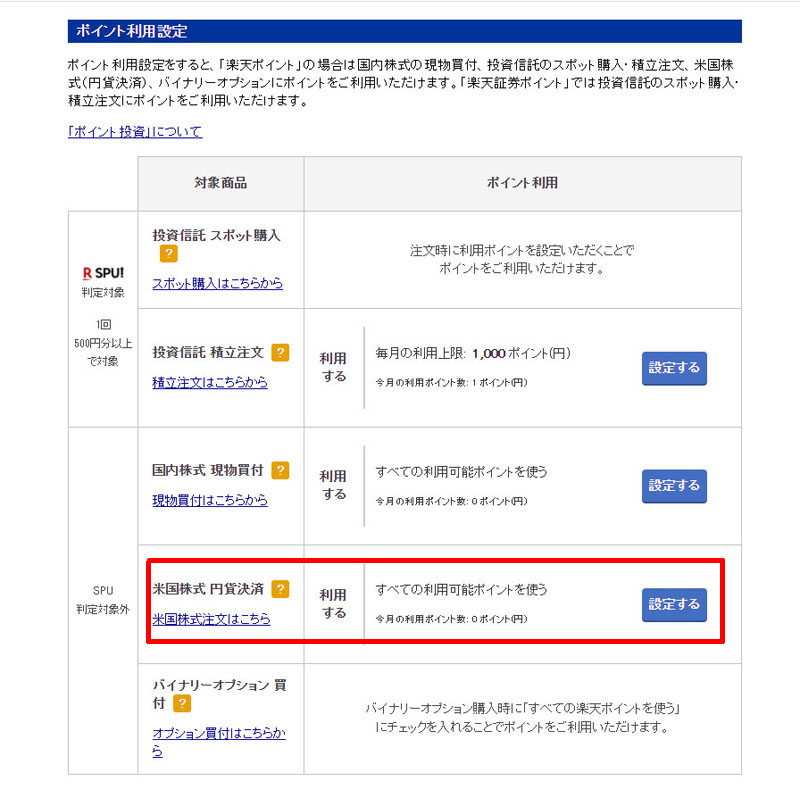This screenshot has height=798, width=800.
Task: Click the ポイント利用 column header
Action: point(522,184)
